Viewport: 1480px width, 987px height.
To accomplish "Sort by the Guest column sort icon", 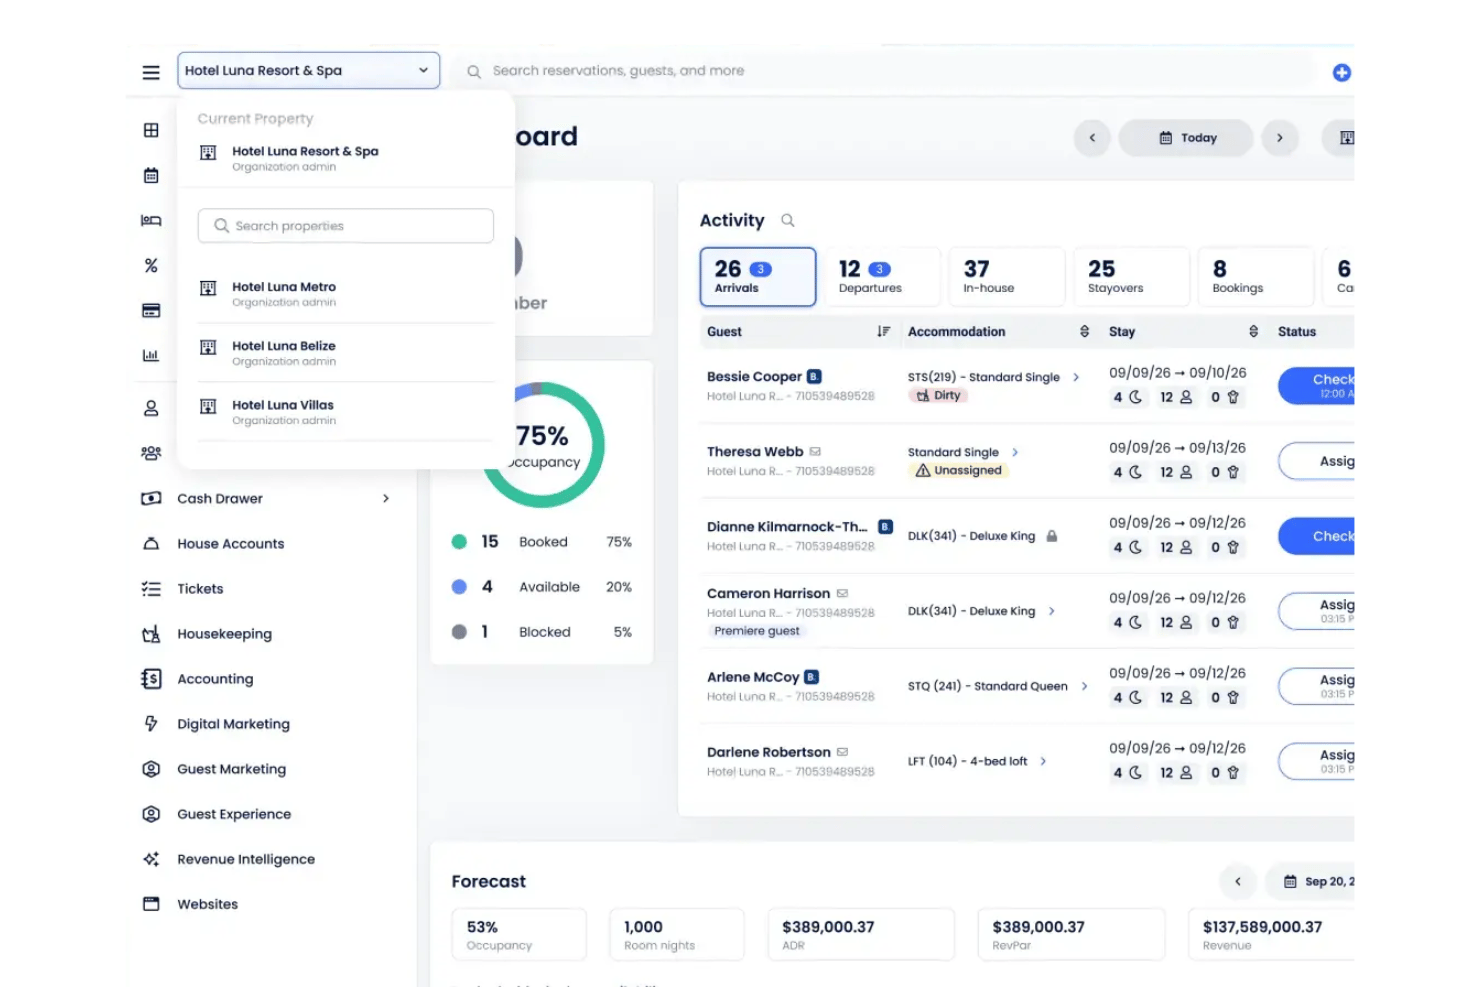I will point(883,331).
